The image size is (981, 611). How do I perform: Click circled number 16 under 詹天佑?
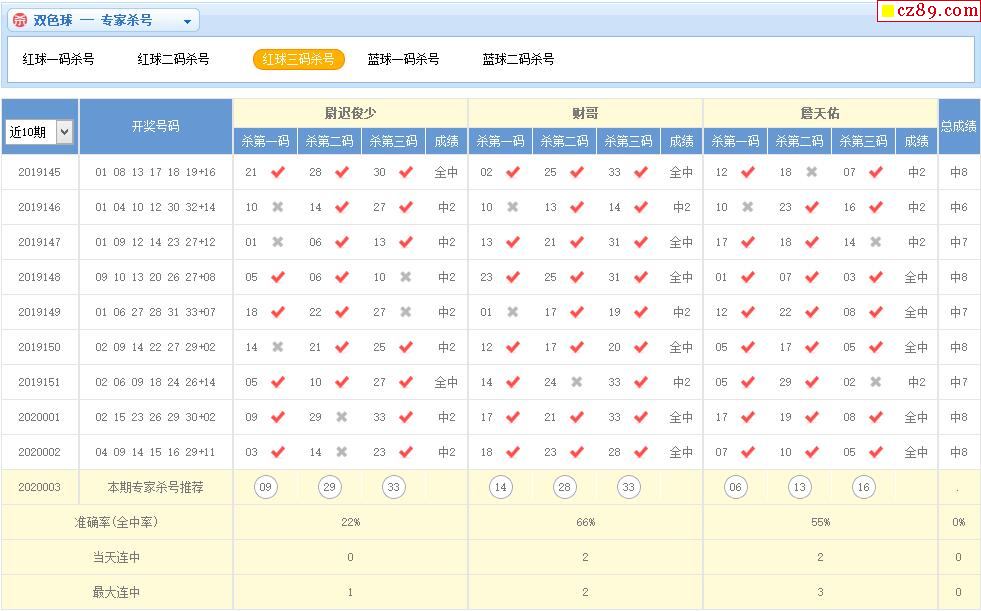pos(863,487)
